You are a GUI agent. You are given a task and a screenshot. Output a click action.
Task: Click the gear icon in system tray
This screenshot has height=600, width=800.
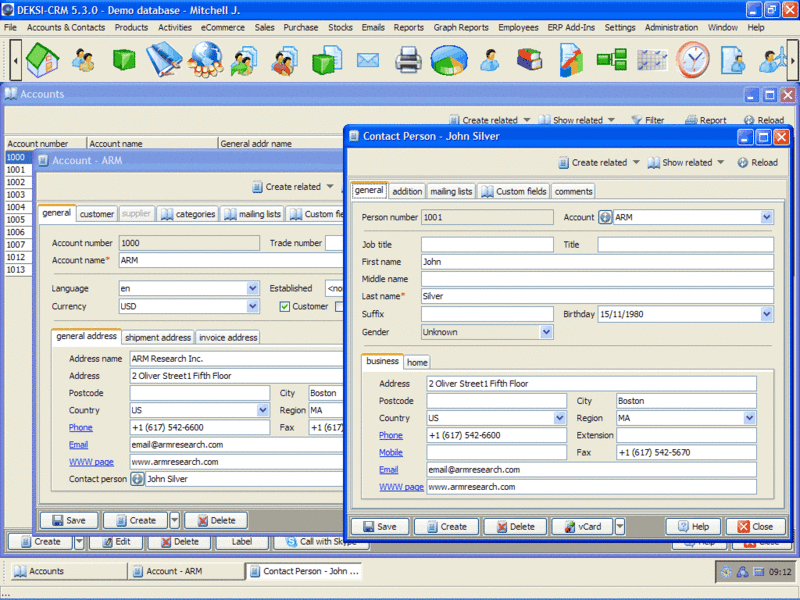pos(726,572)
